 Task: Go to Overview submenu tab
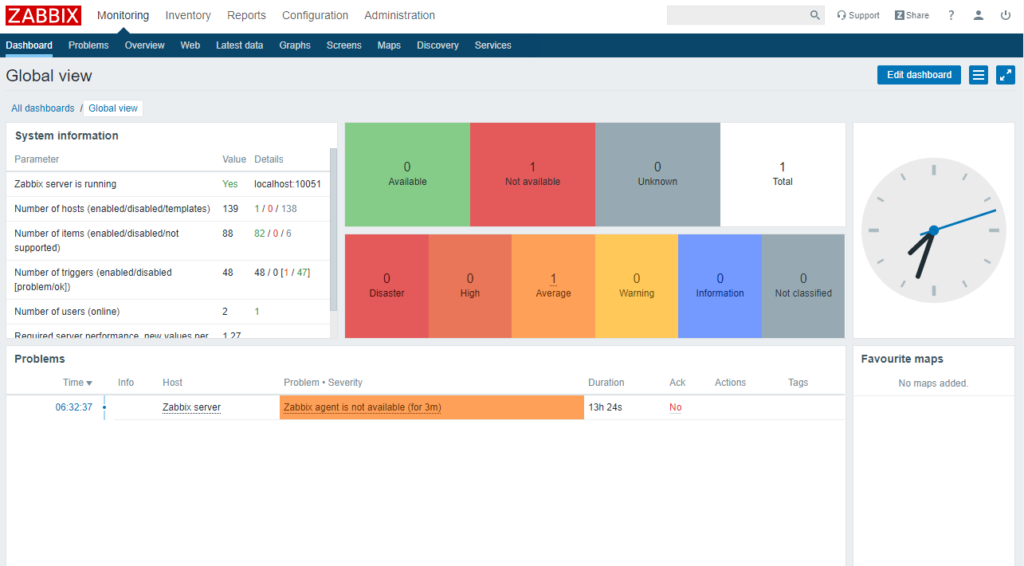click(x=144, y=45)
